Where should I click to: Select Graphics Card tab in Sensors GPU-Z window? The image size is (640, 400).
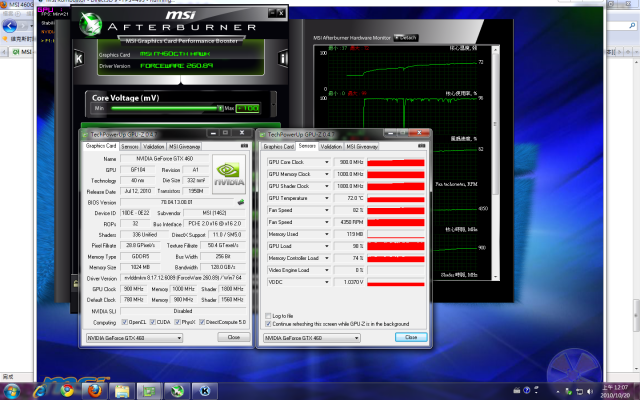pyautogui.click(x=278, y=147)
